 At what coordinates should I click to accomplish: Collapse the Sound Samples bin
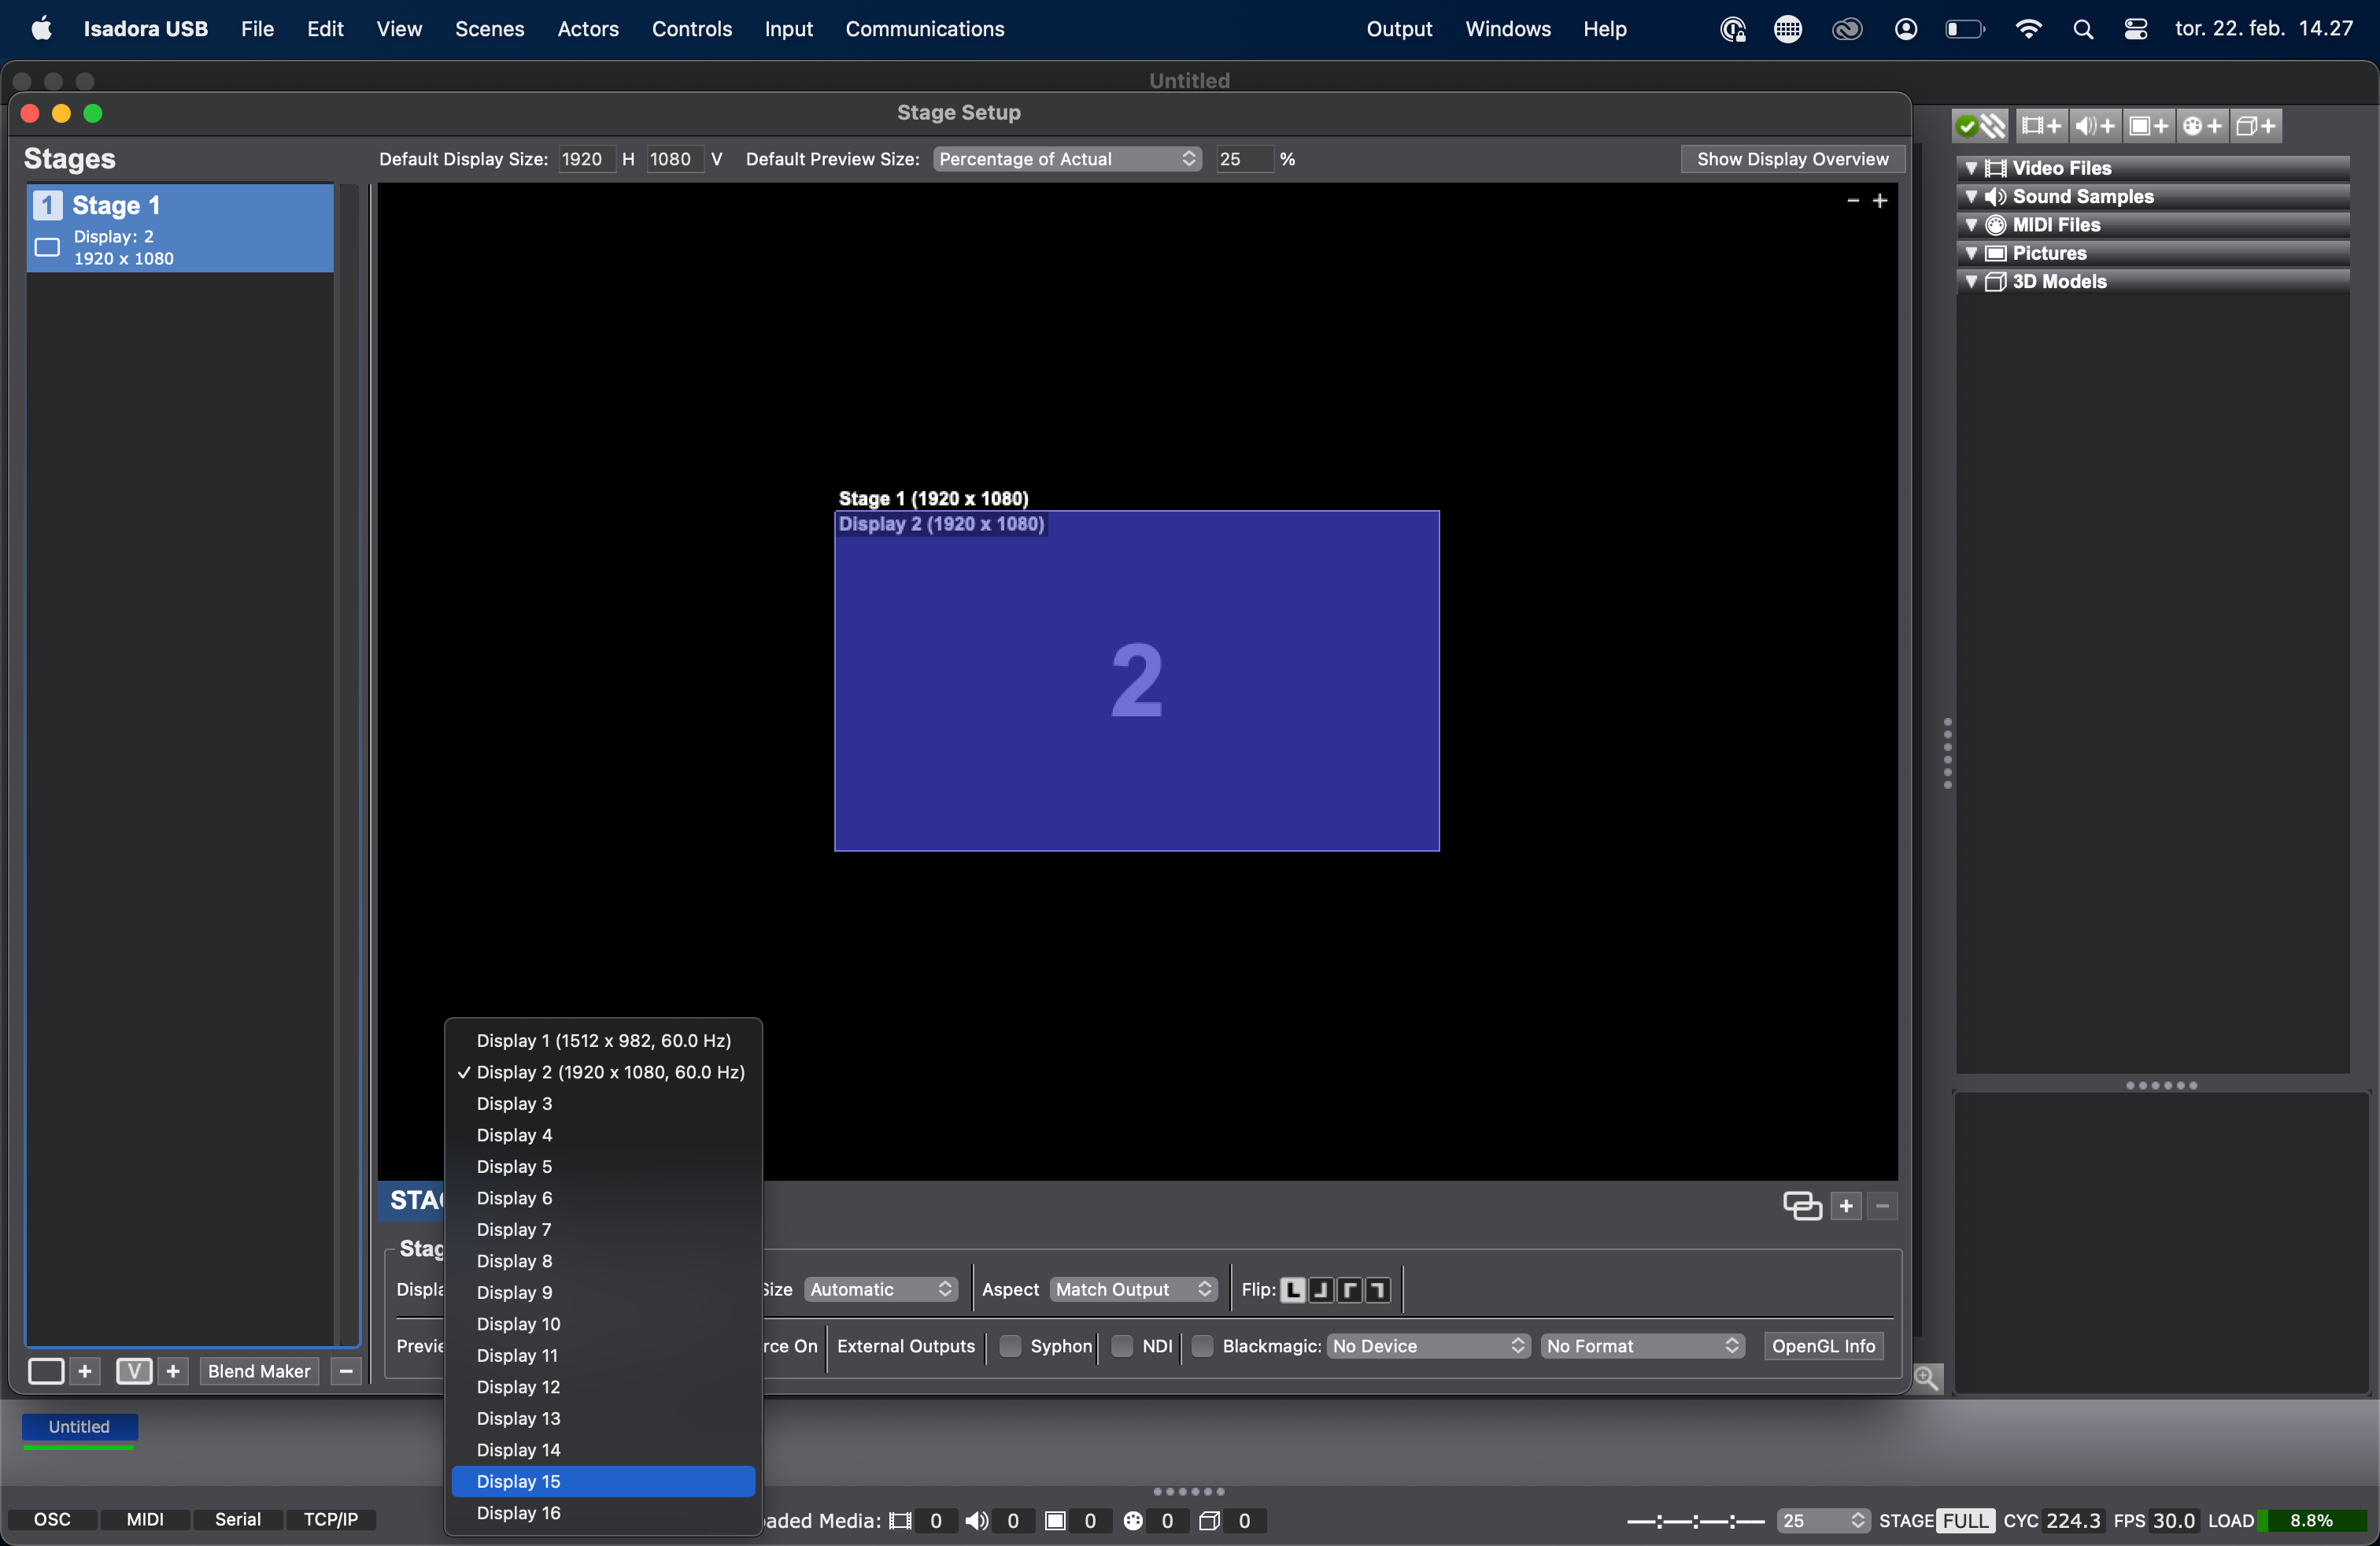(1971, 196)
